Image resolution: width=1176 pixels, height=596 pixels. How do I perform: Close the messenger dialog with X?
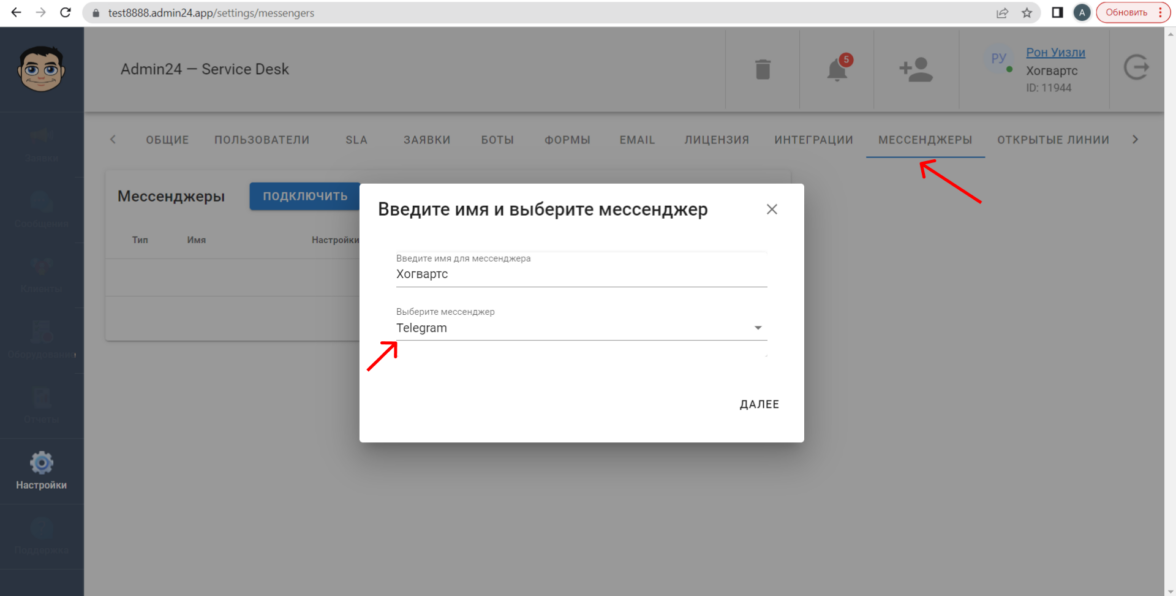[771, 210]
